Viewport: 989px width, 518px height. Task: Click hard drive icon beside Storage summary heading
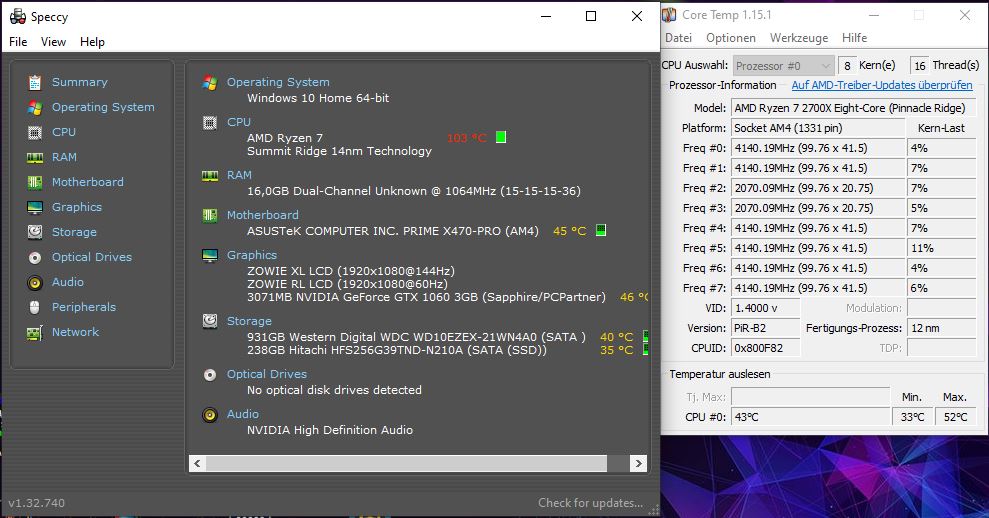[210, 321]
